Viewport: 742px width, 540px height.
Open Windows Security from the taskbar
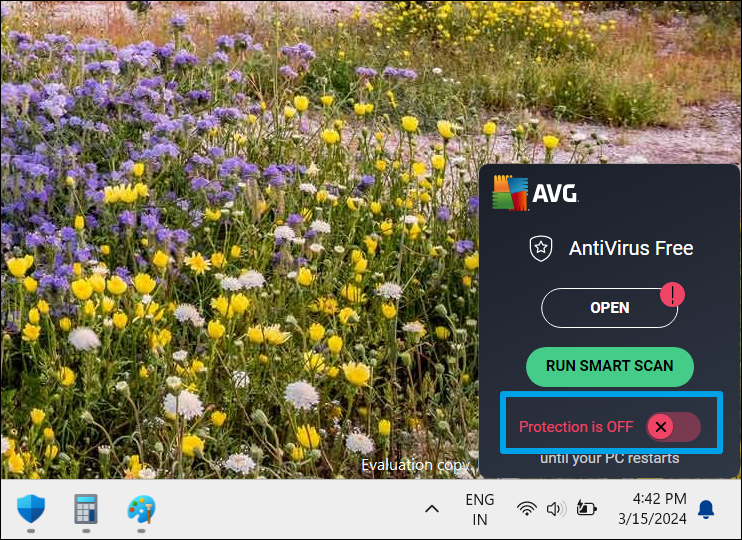(x=31, y=509)
